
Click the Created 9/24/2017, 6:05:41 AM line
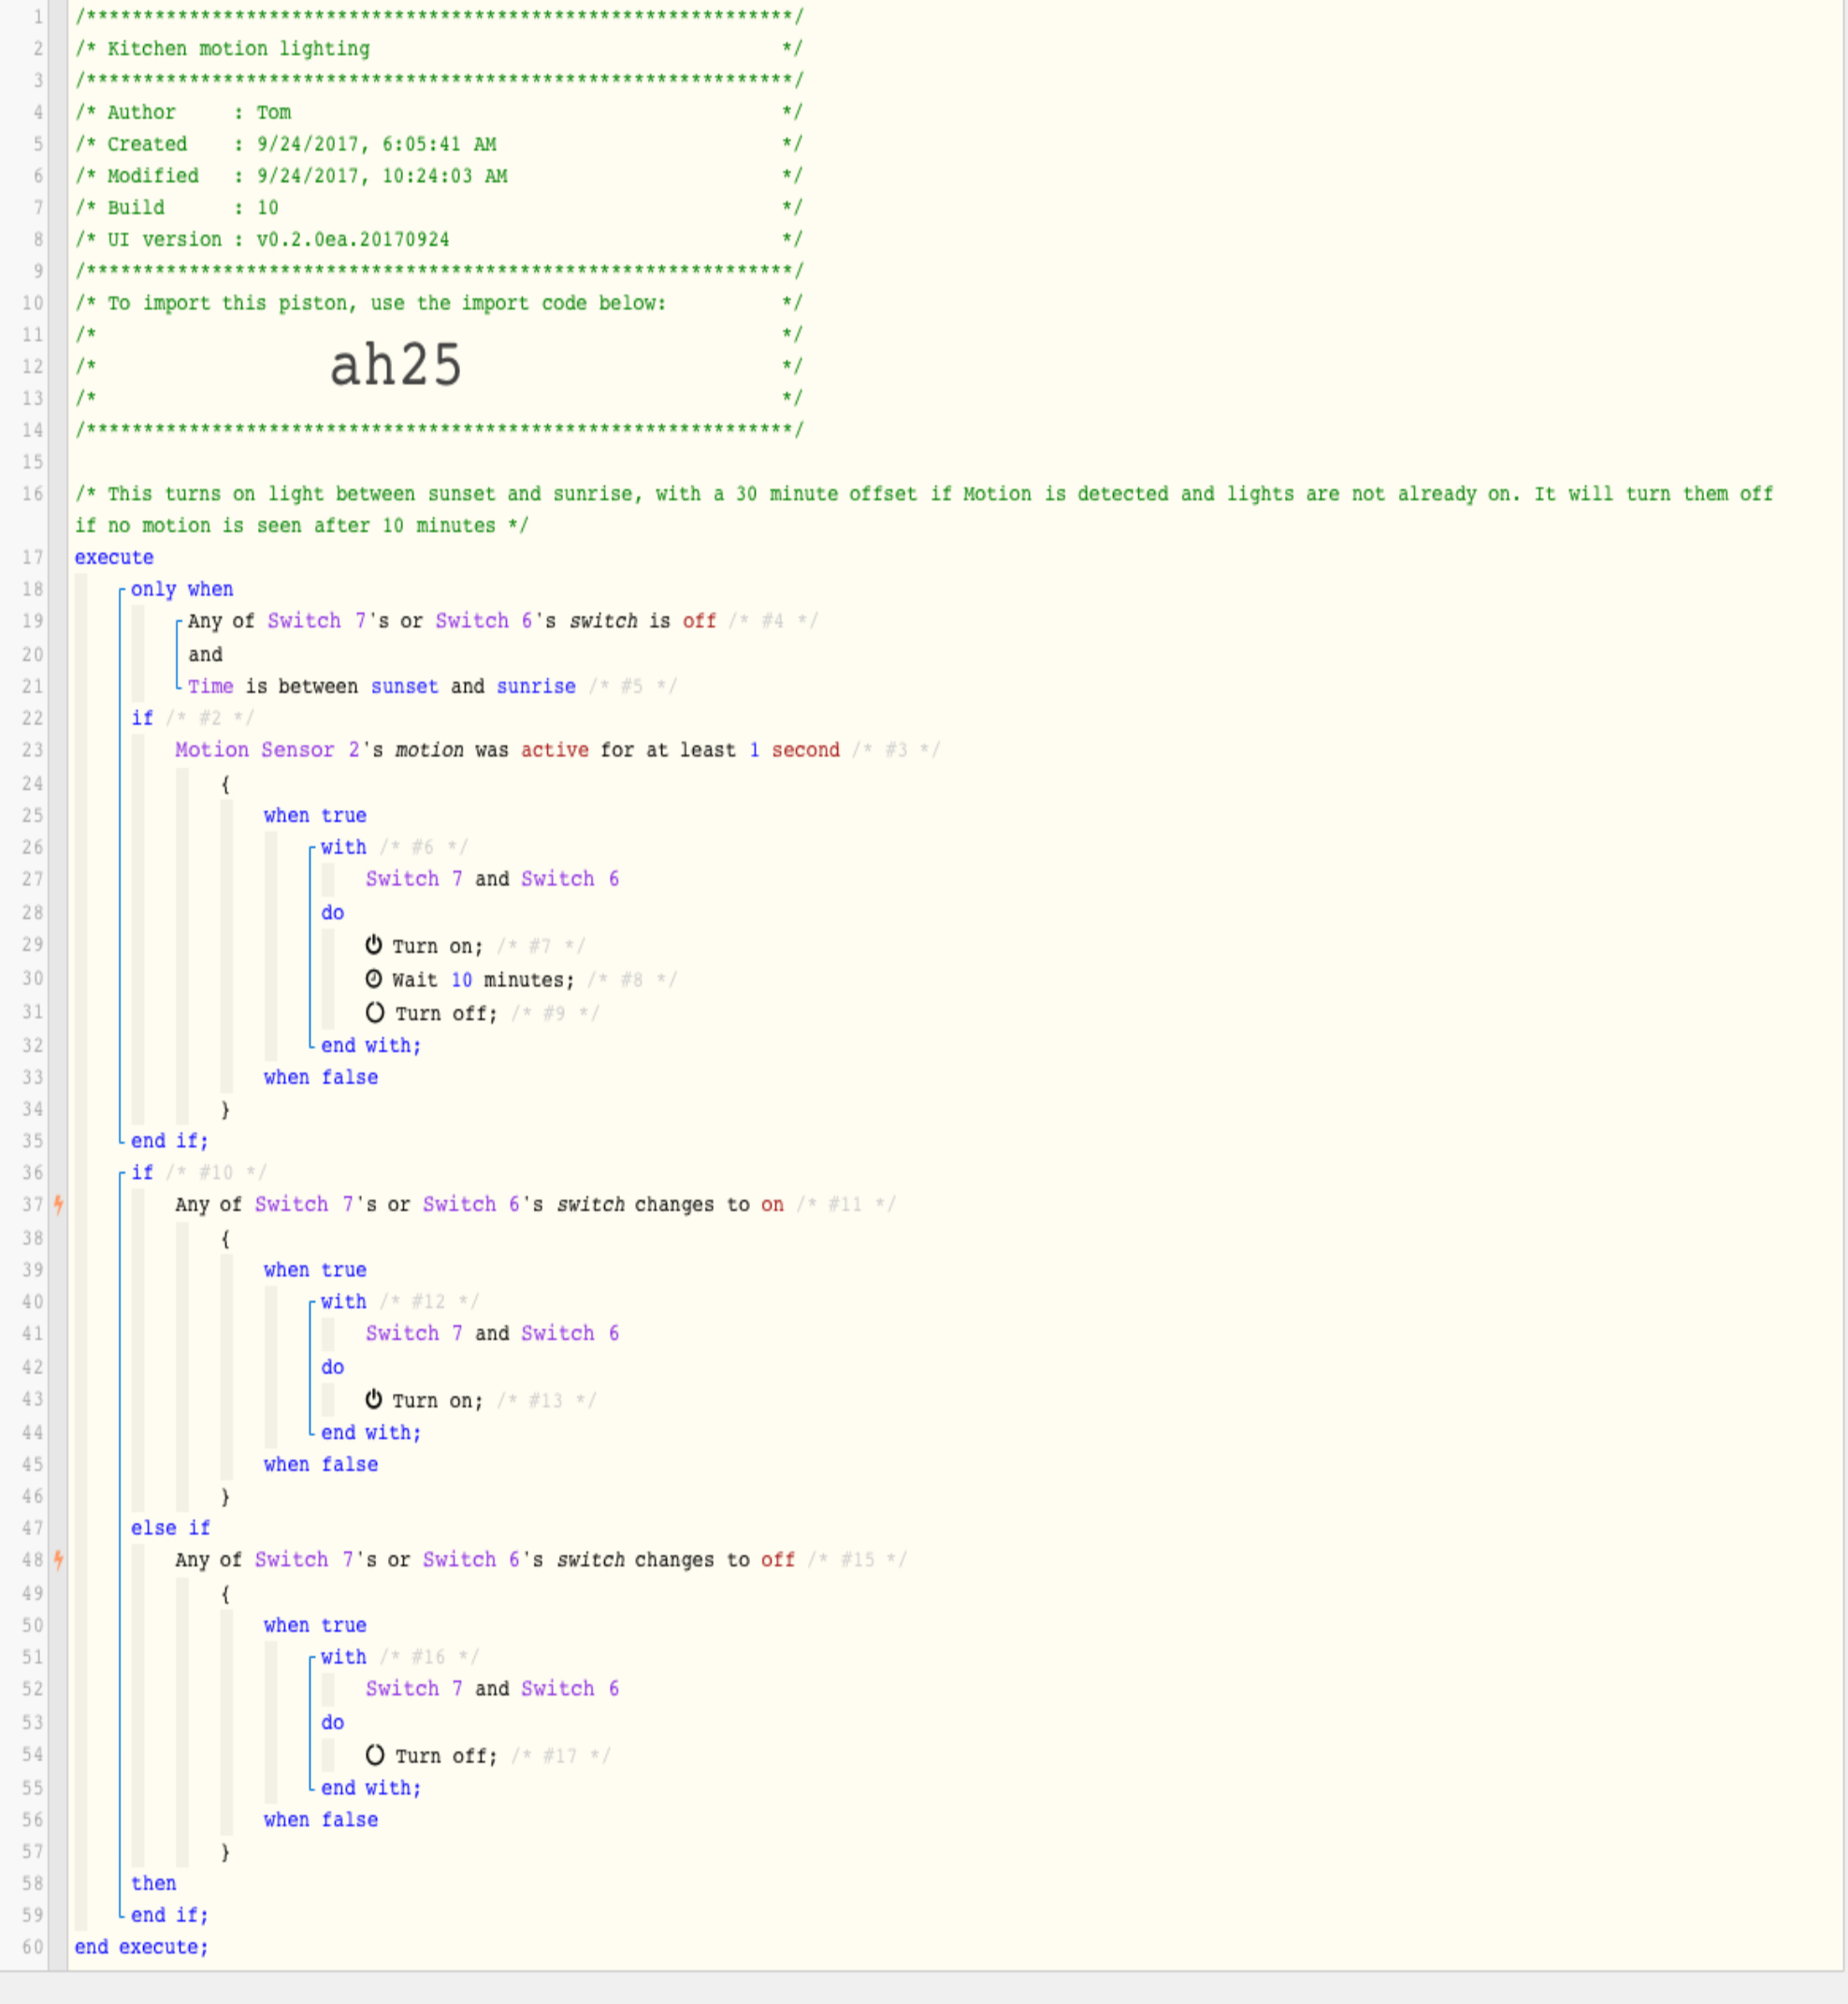[x=439, y=144]
